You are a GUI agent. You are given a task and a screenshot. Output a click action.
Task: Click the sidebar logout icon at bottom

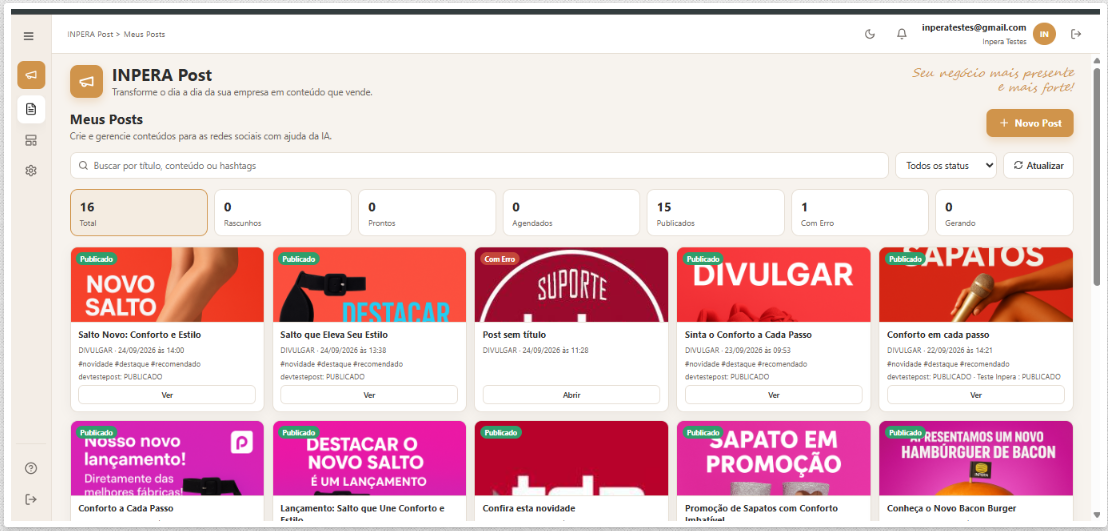pos(30,499)
